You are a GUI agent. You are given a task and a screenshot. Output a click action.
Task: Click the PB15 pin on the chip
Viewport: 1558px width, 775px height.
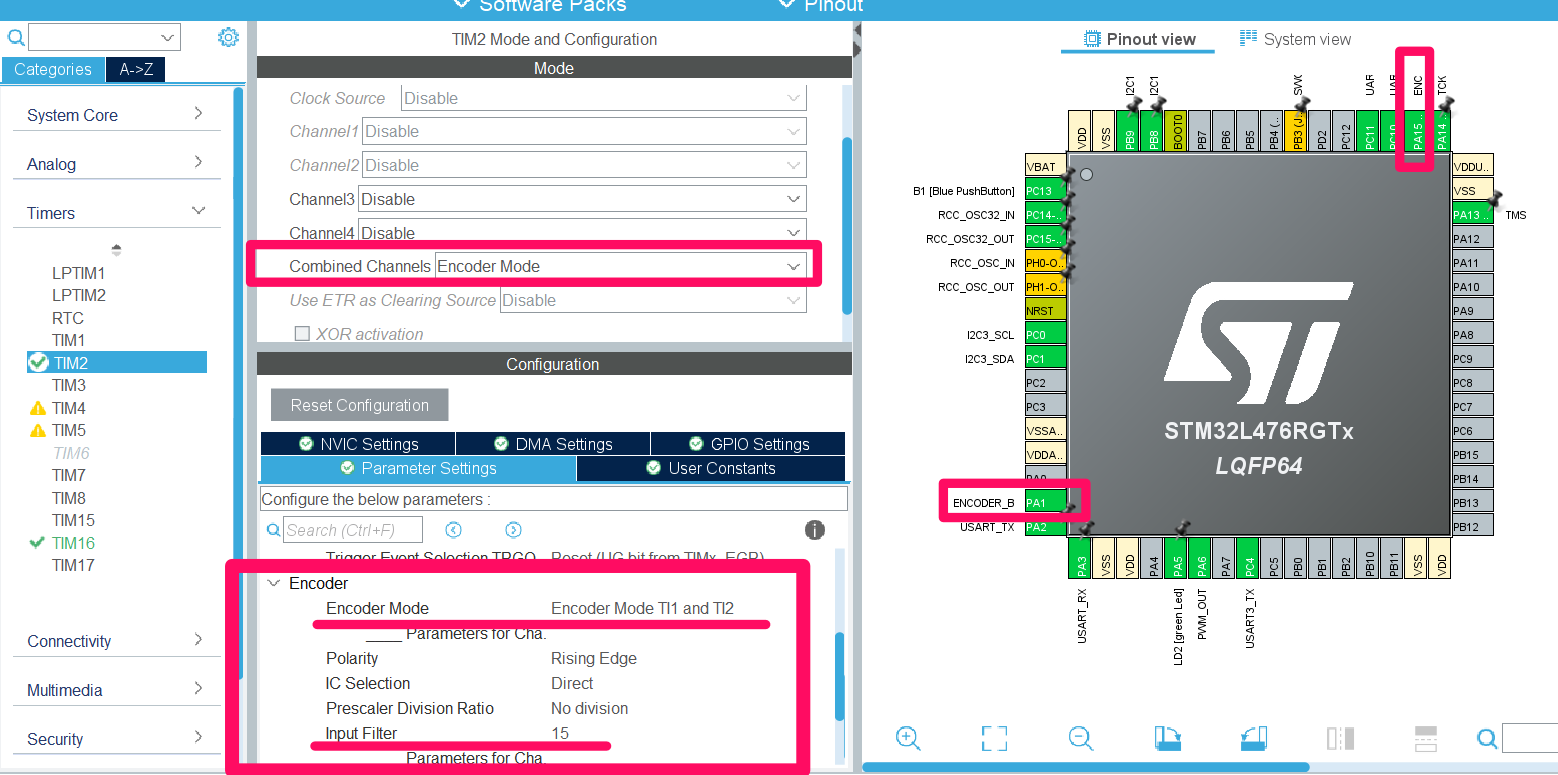pyautogui.click(x=1472, y=455)
